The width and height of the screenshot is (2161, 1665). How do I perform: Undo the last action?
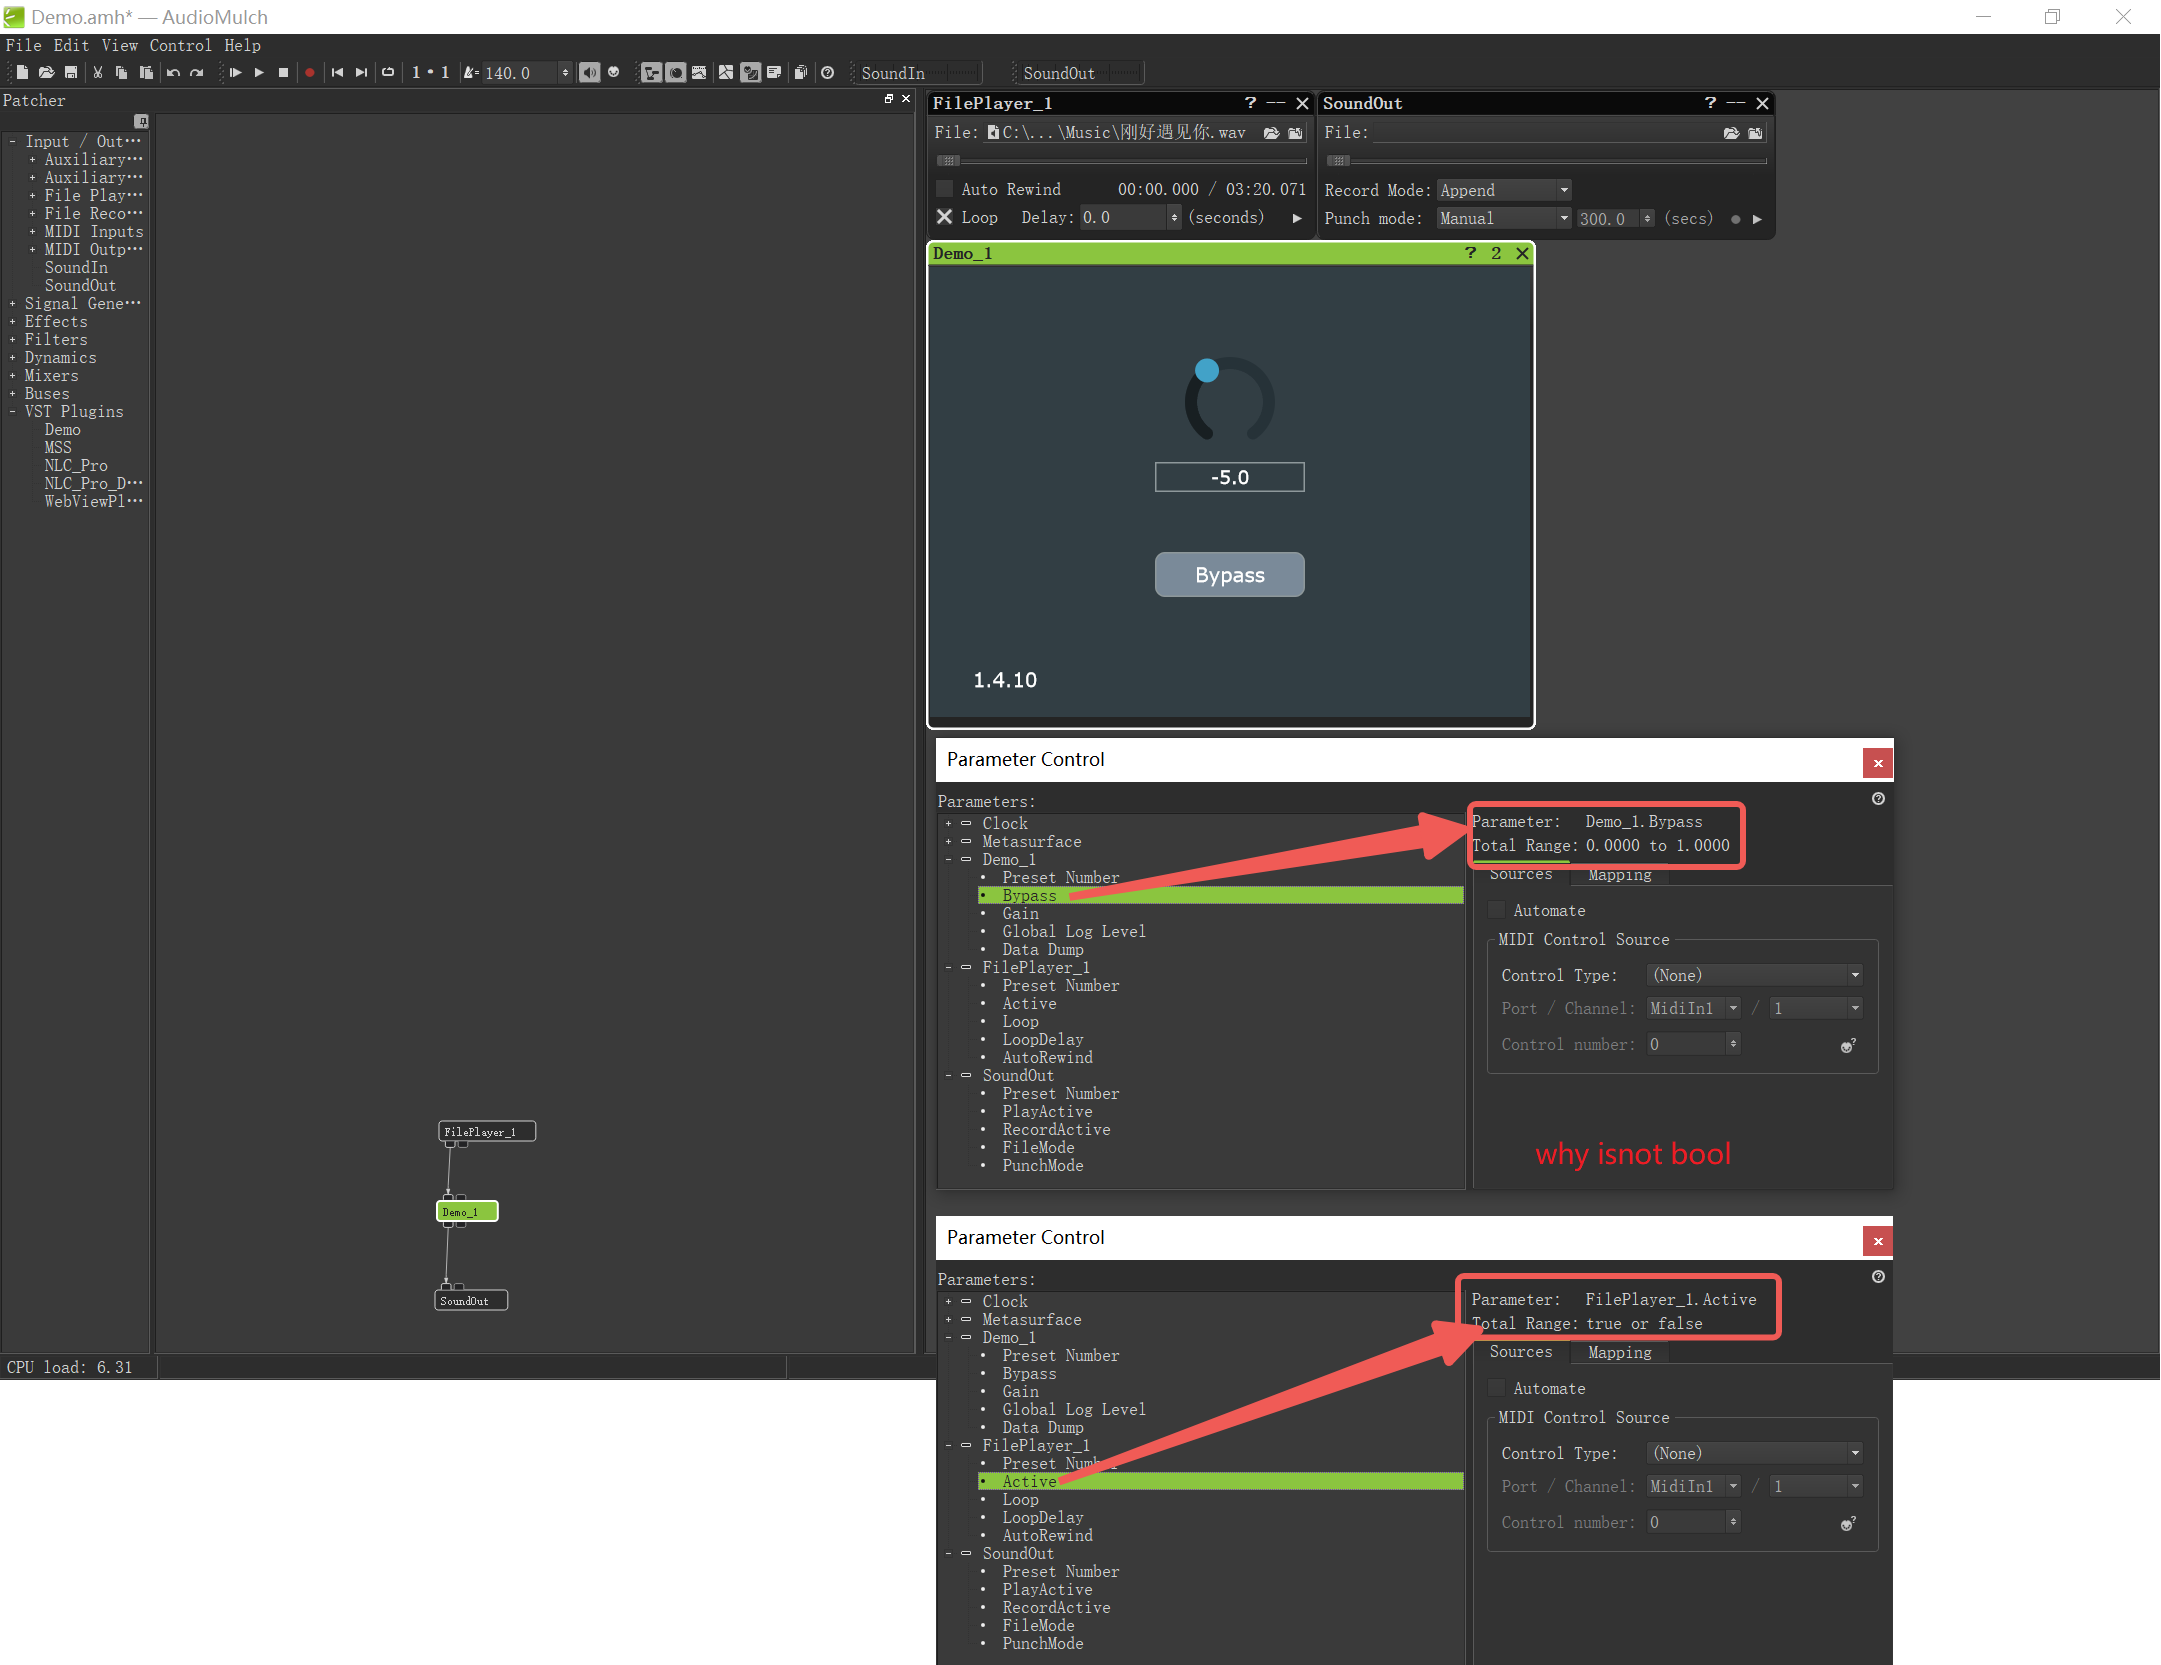coord(171,72)
